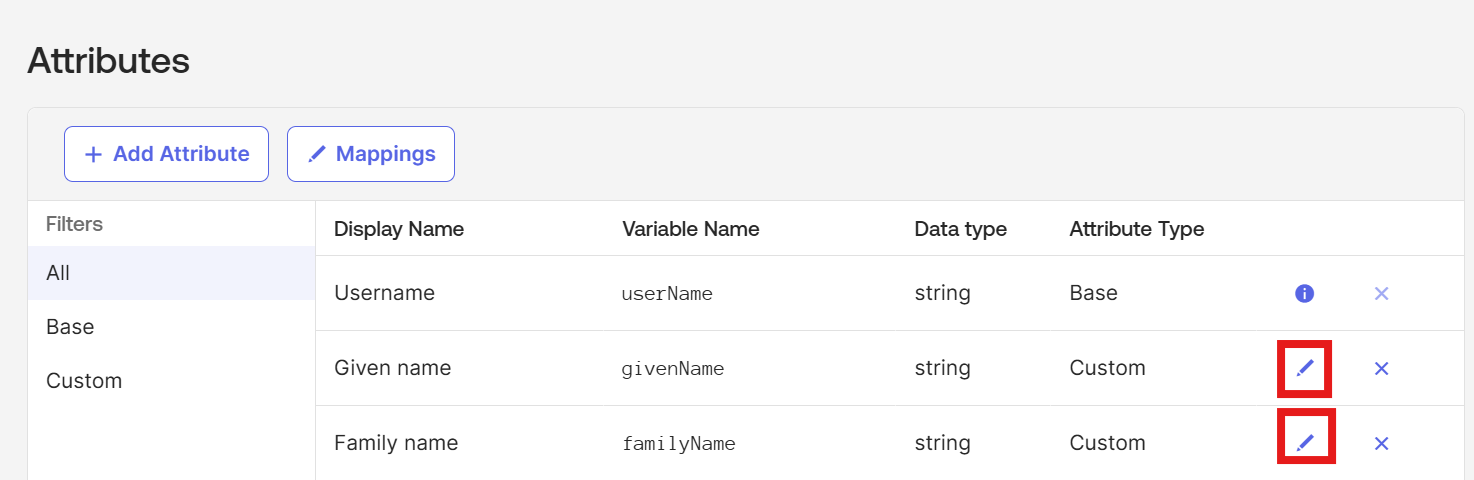
Task: Delete the Given name attribute
Action: [1381, 368]
